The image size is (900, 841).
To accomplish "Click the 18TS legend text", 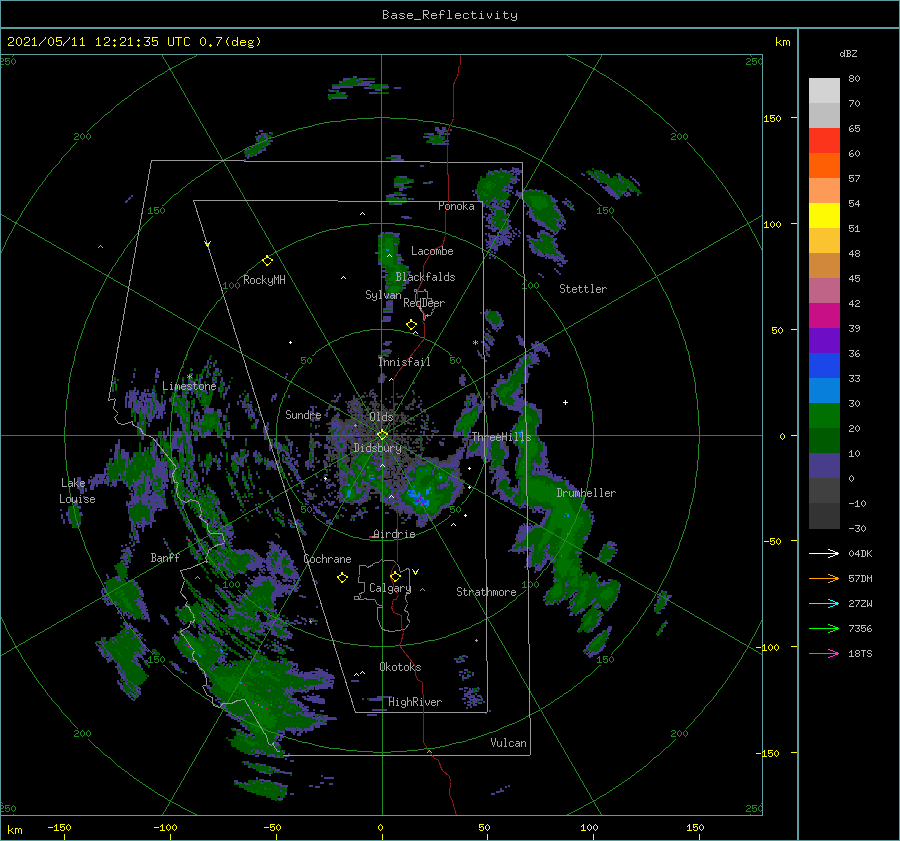I will [860, 654].
